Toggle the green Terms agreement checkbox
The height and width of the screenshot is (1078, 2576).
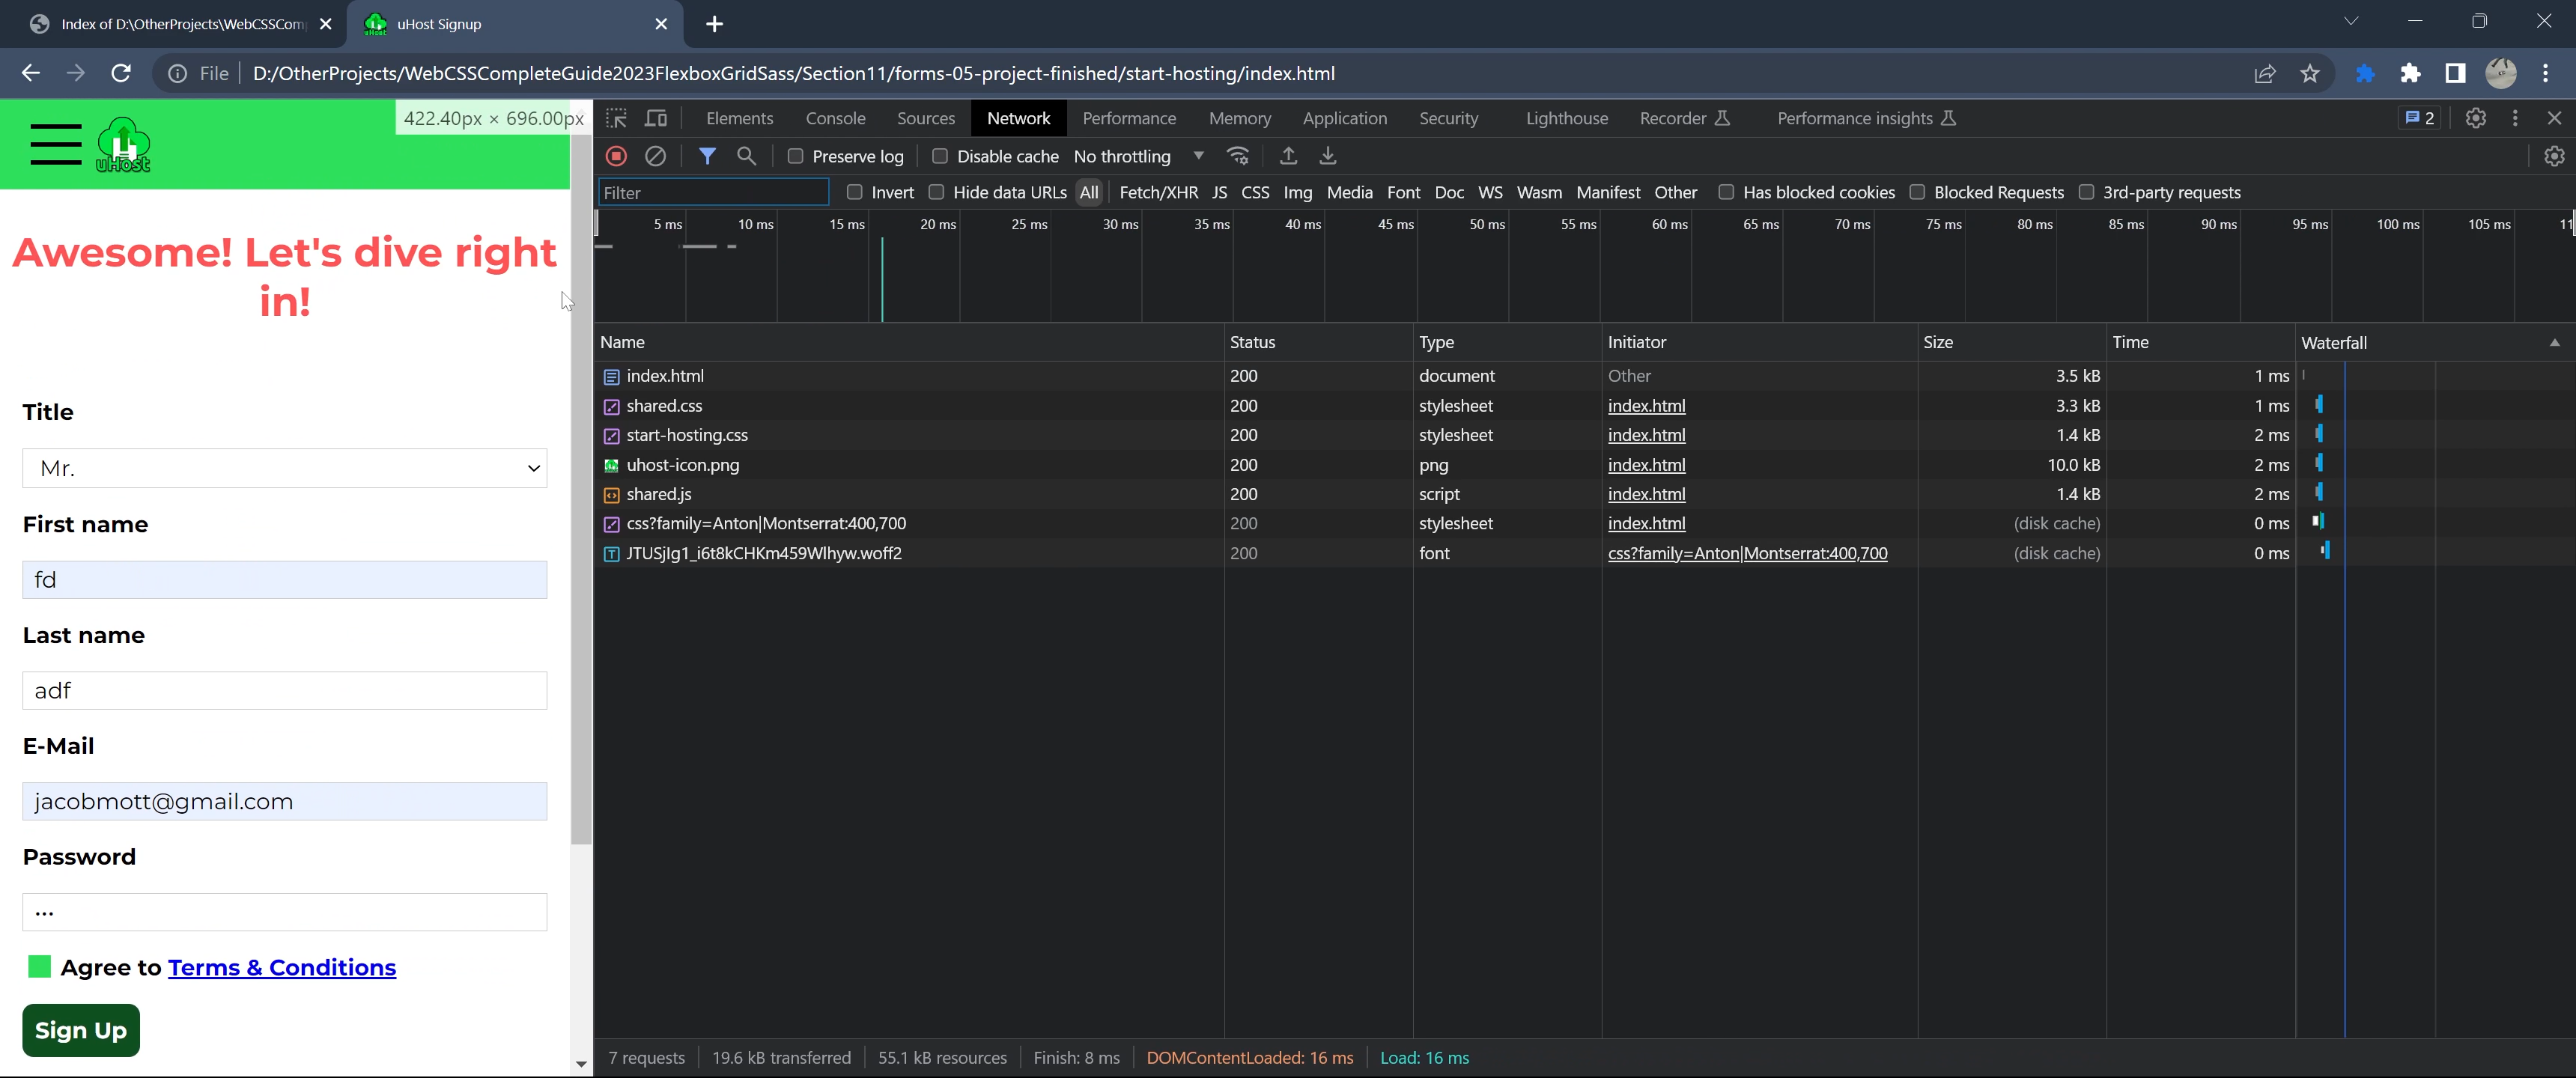point(40,966)
